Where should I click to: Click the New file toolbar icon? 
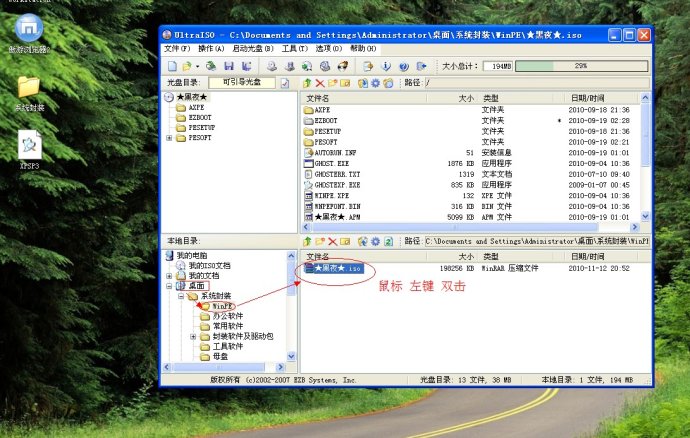coord(172,66)
